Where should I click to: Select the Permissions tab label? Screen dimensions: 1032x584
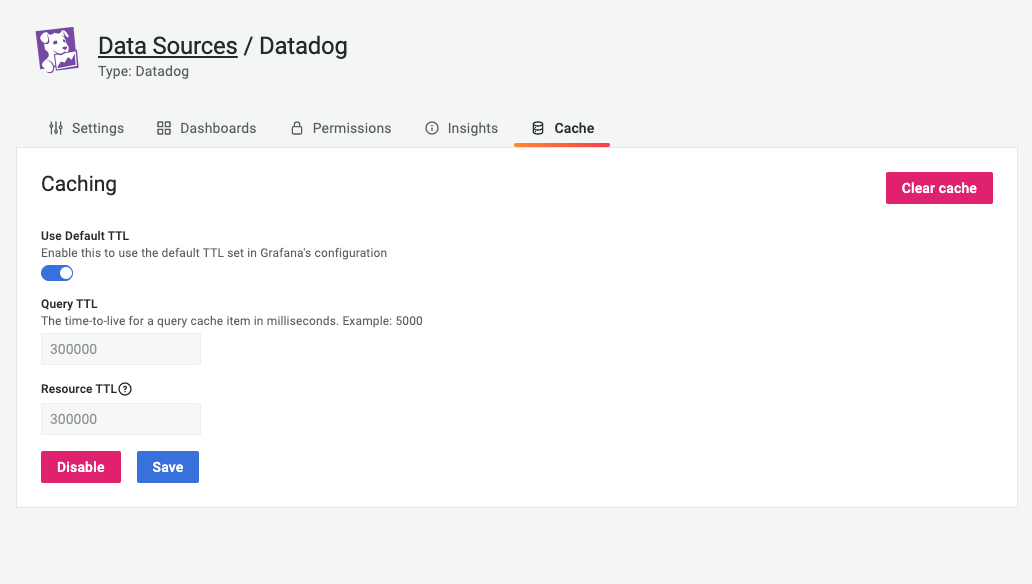click(352, 128)
